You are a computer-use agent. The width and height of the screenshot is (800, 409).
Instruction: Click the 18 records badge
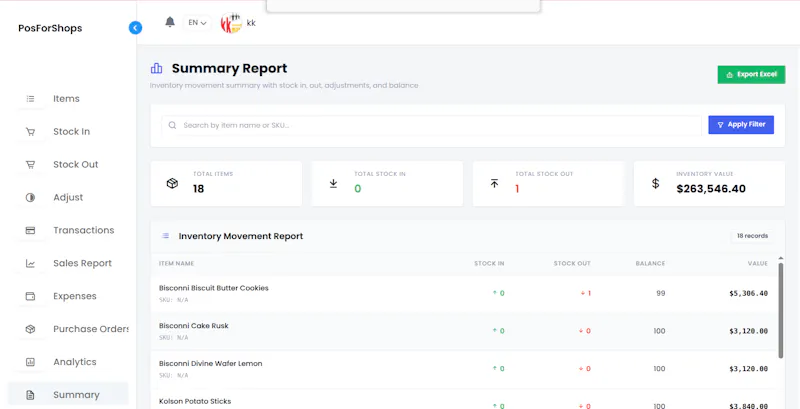(752, 236)
